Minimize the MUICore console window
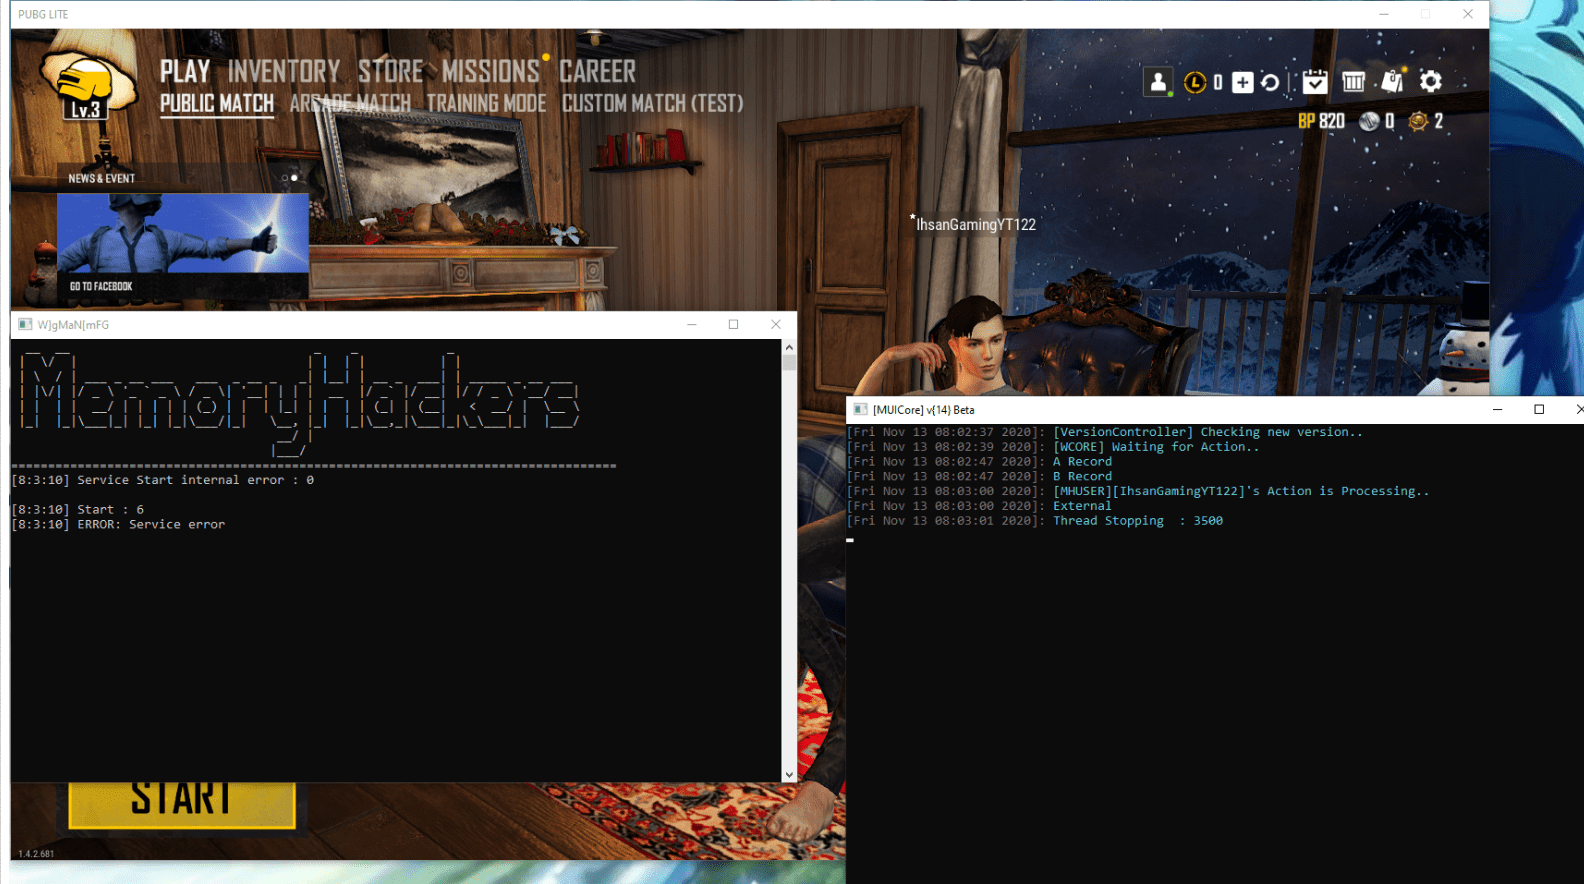Viewport: 1584px width, 884px height. click(x=1497, y=410)
